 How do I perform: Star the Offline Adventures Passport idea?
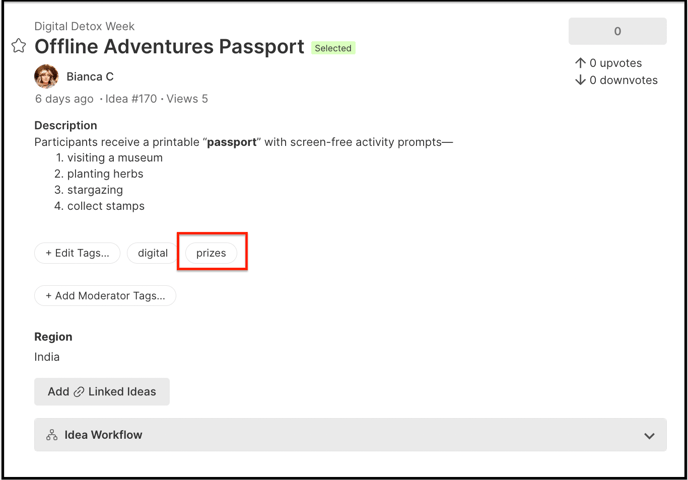19,46
